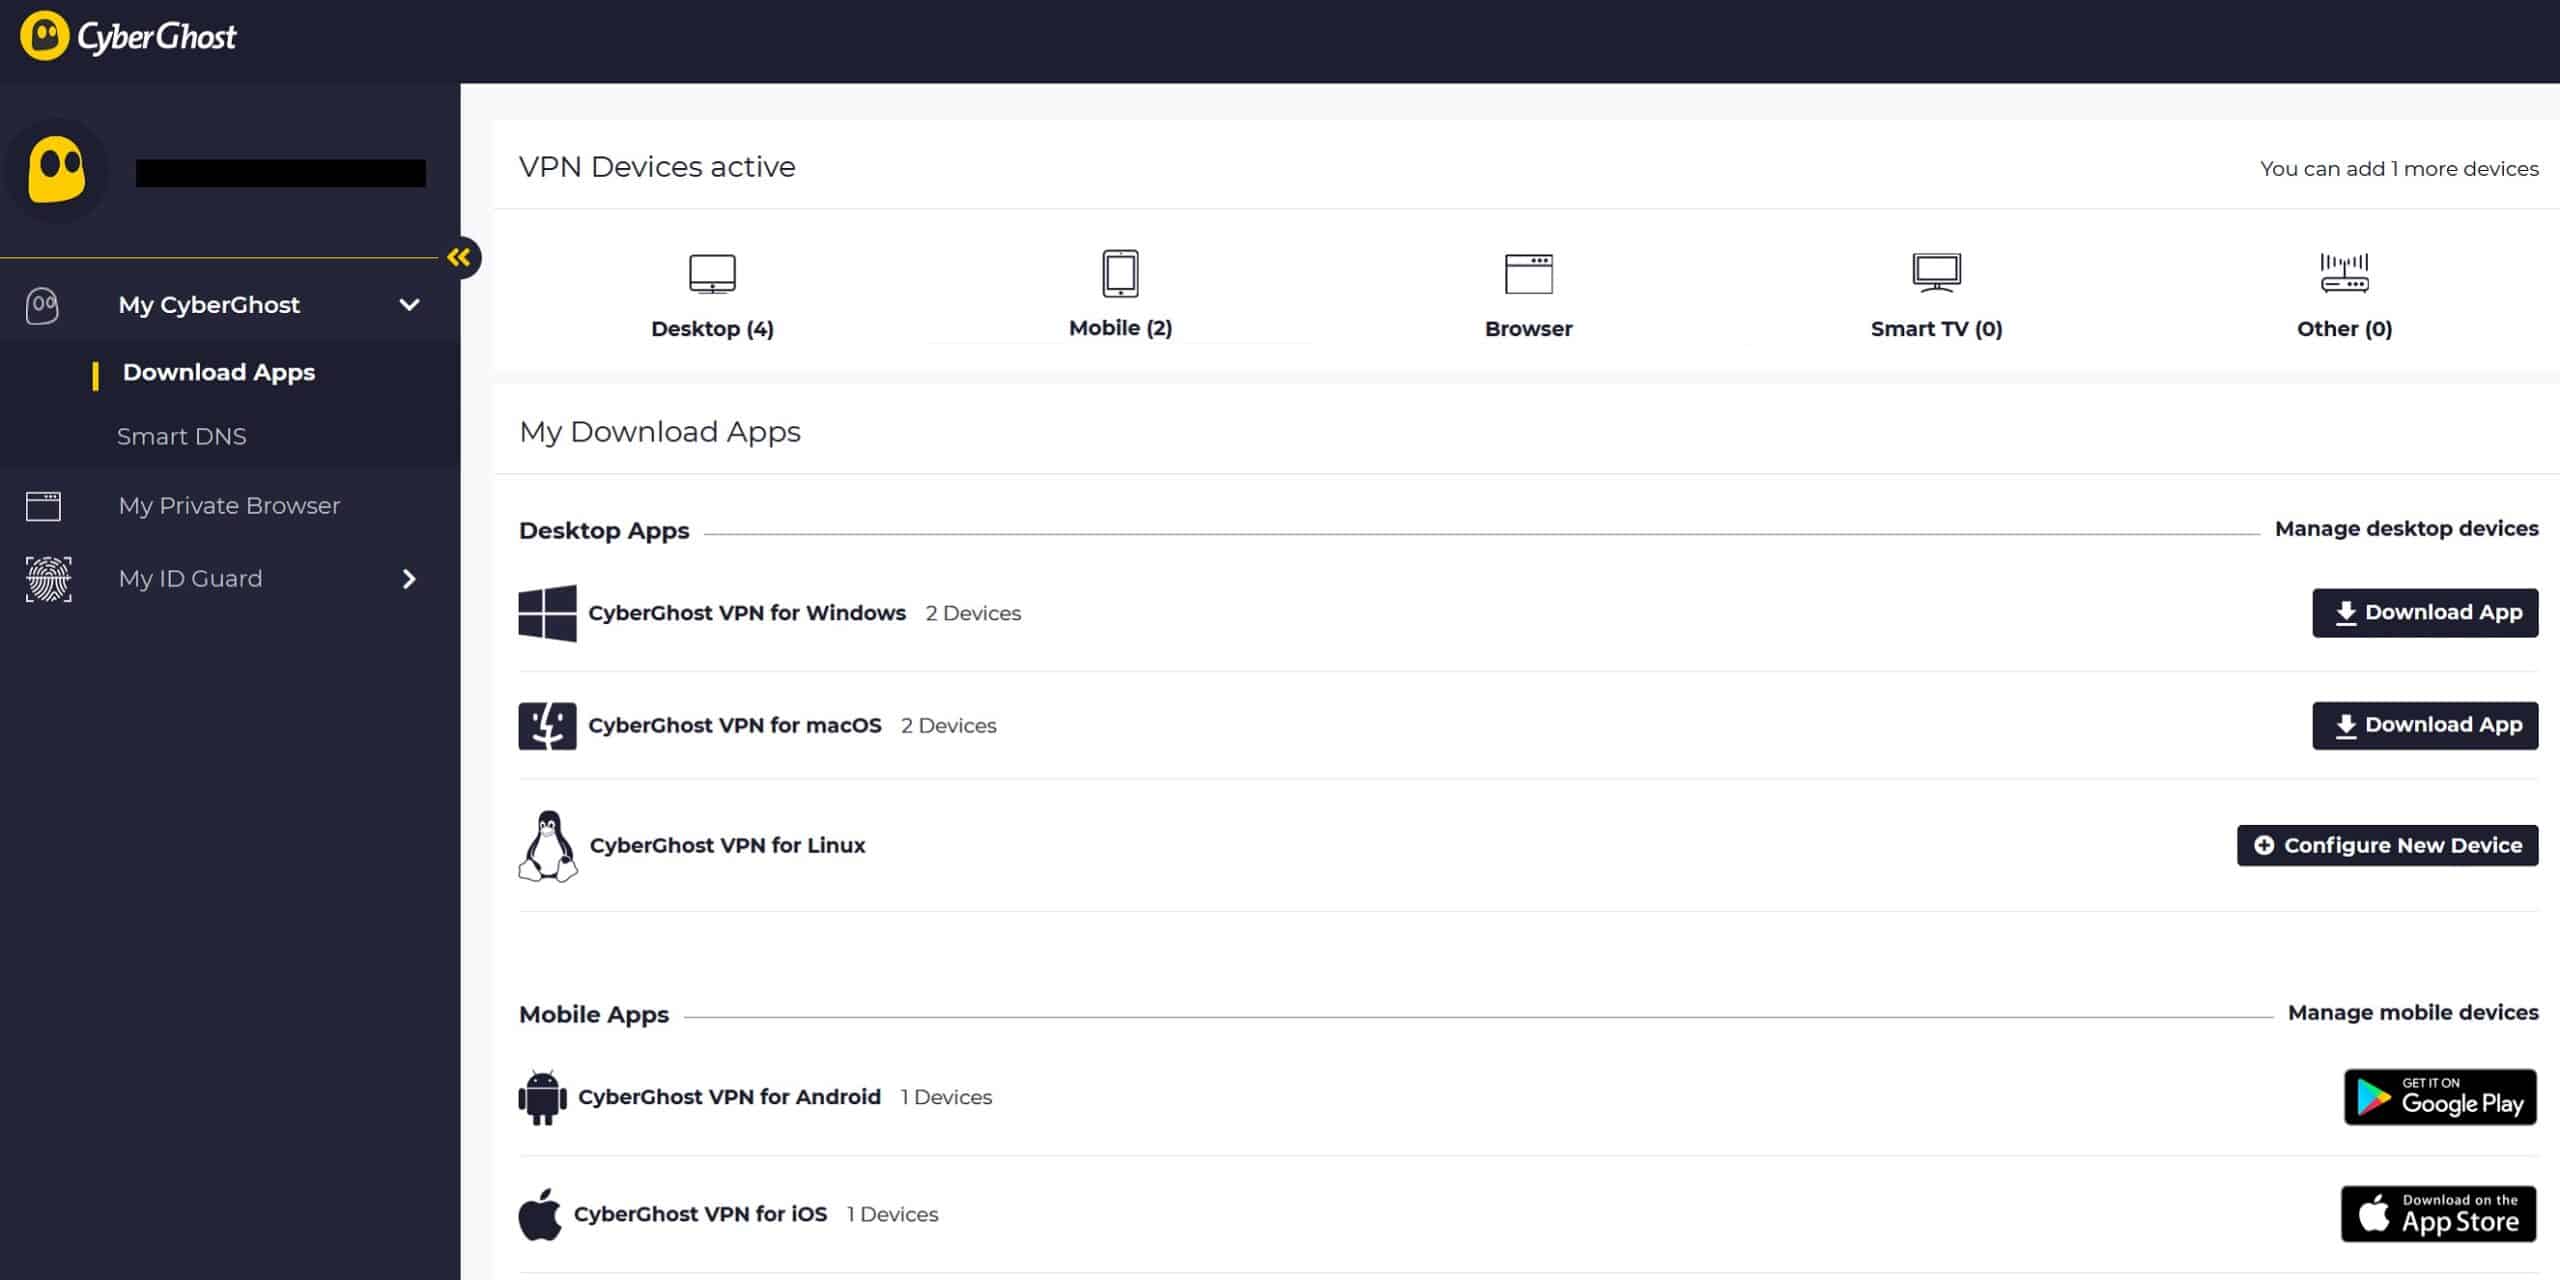Click 'My Download Apps' heading
The height and width of the screenshot is (1280, 2560).
tap(660, 432)
